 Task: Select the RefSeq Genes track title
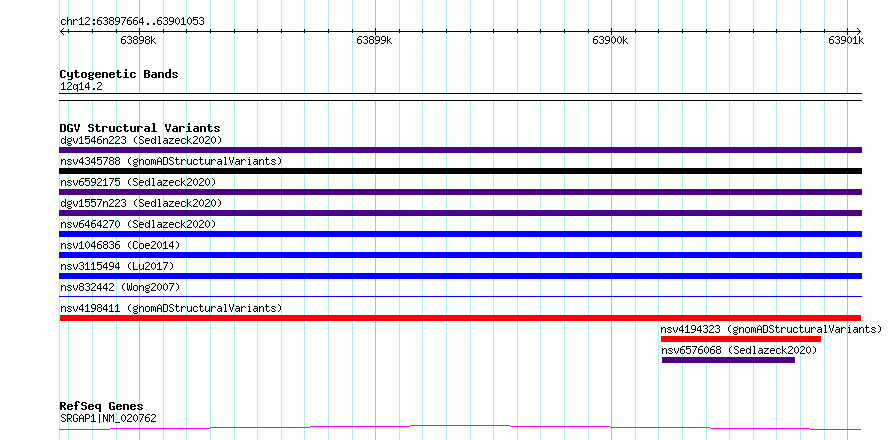[101, 407]
